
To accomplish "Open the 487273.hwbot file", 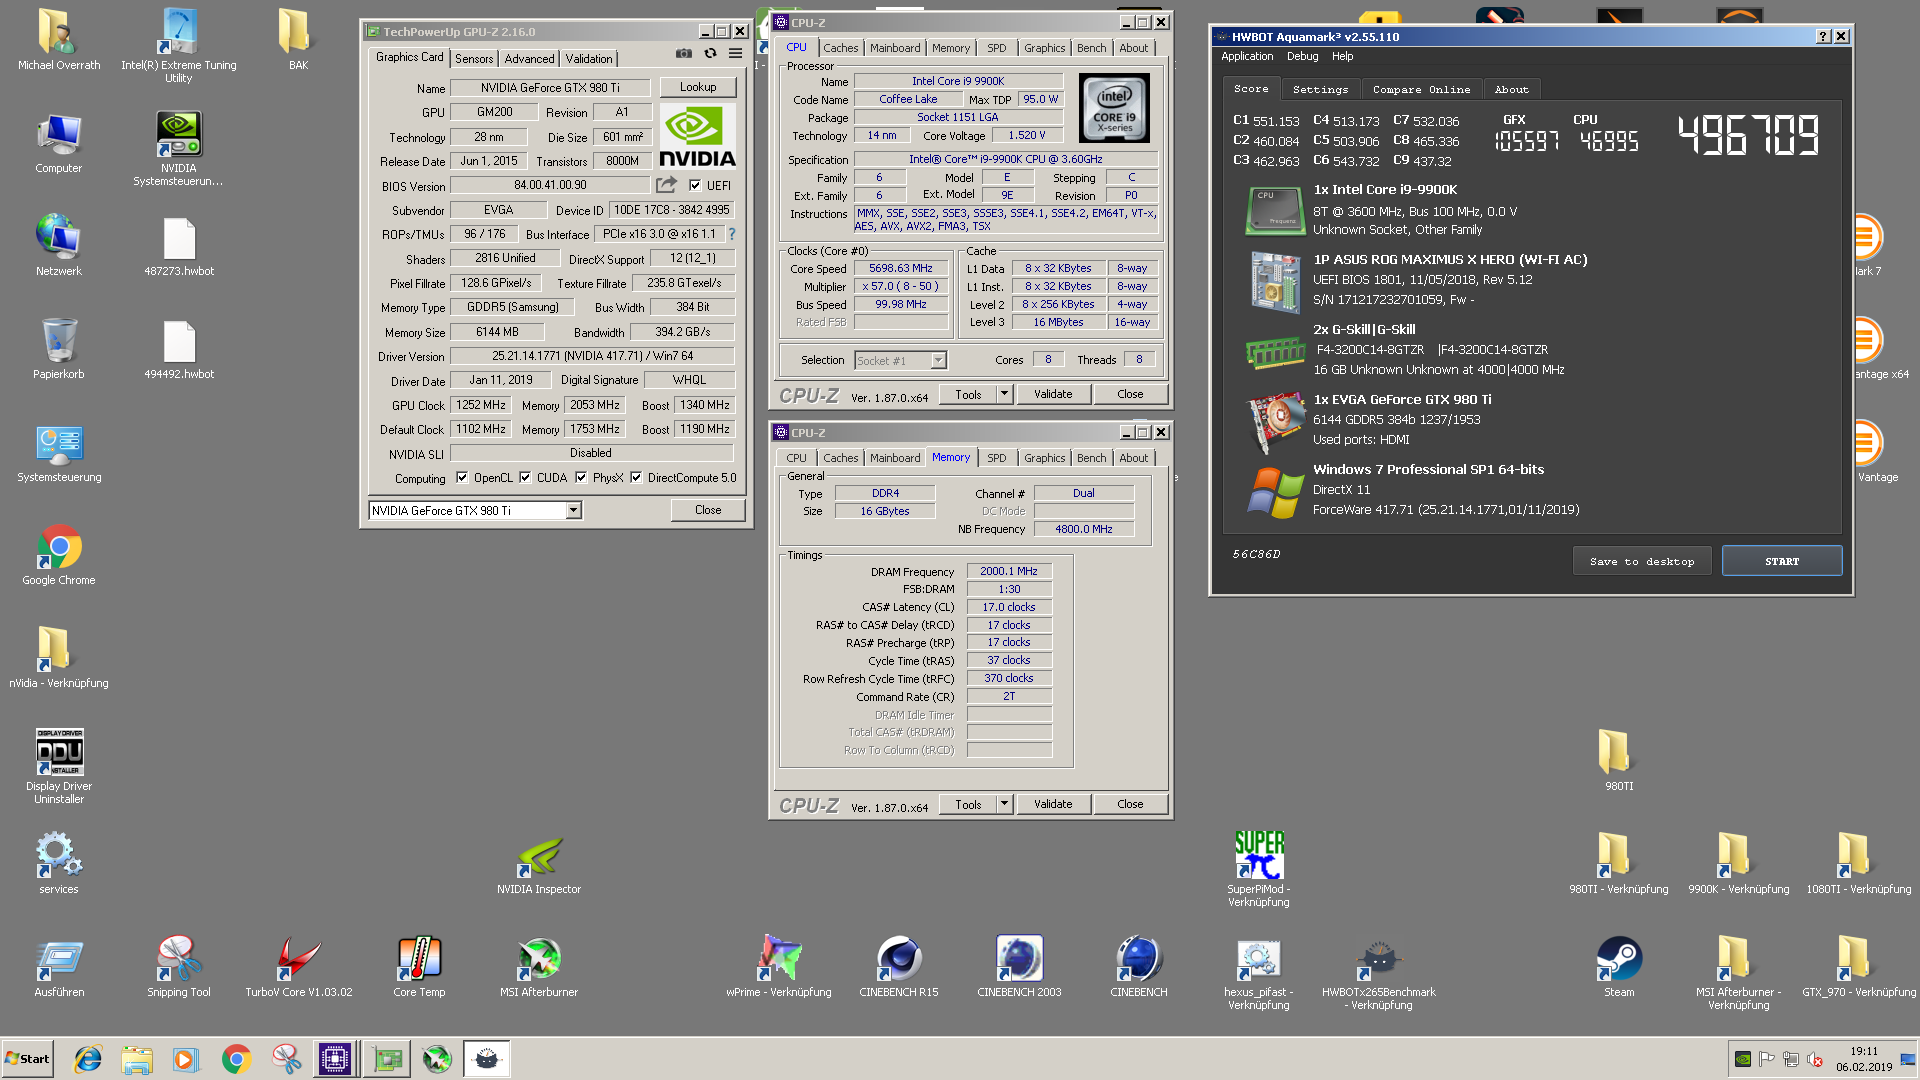I will coord(179,247).
